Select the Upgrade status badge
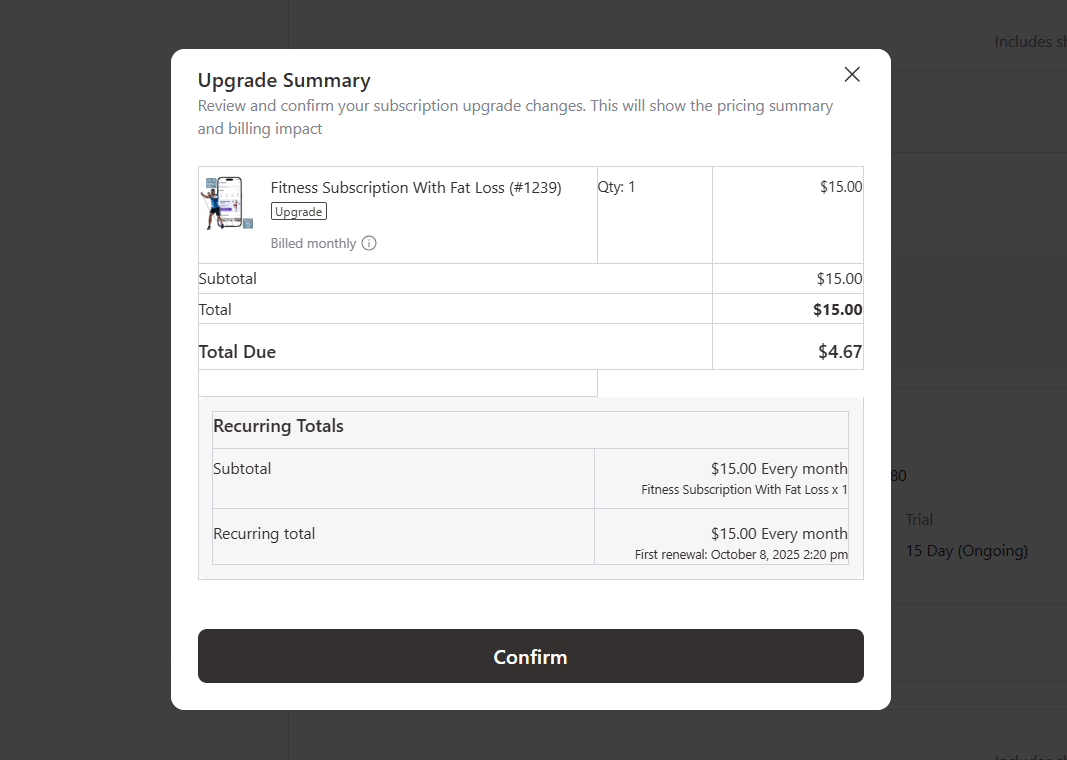 click(298, 211)
